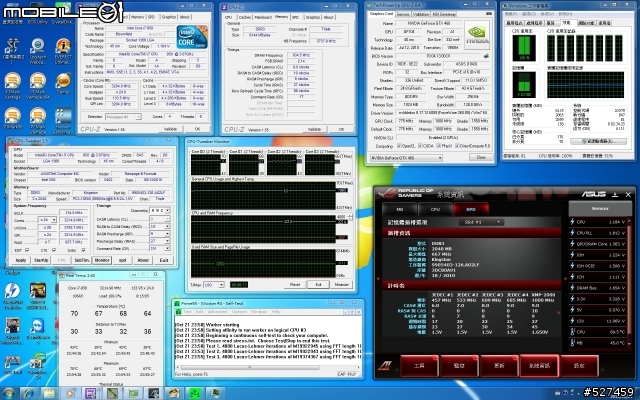Toggle the C1E checkbox in CPU-Tweaker
This screenshot has height=400, width=640.
[54, 250]
